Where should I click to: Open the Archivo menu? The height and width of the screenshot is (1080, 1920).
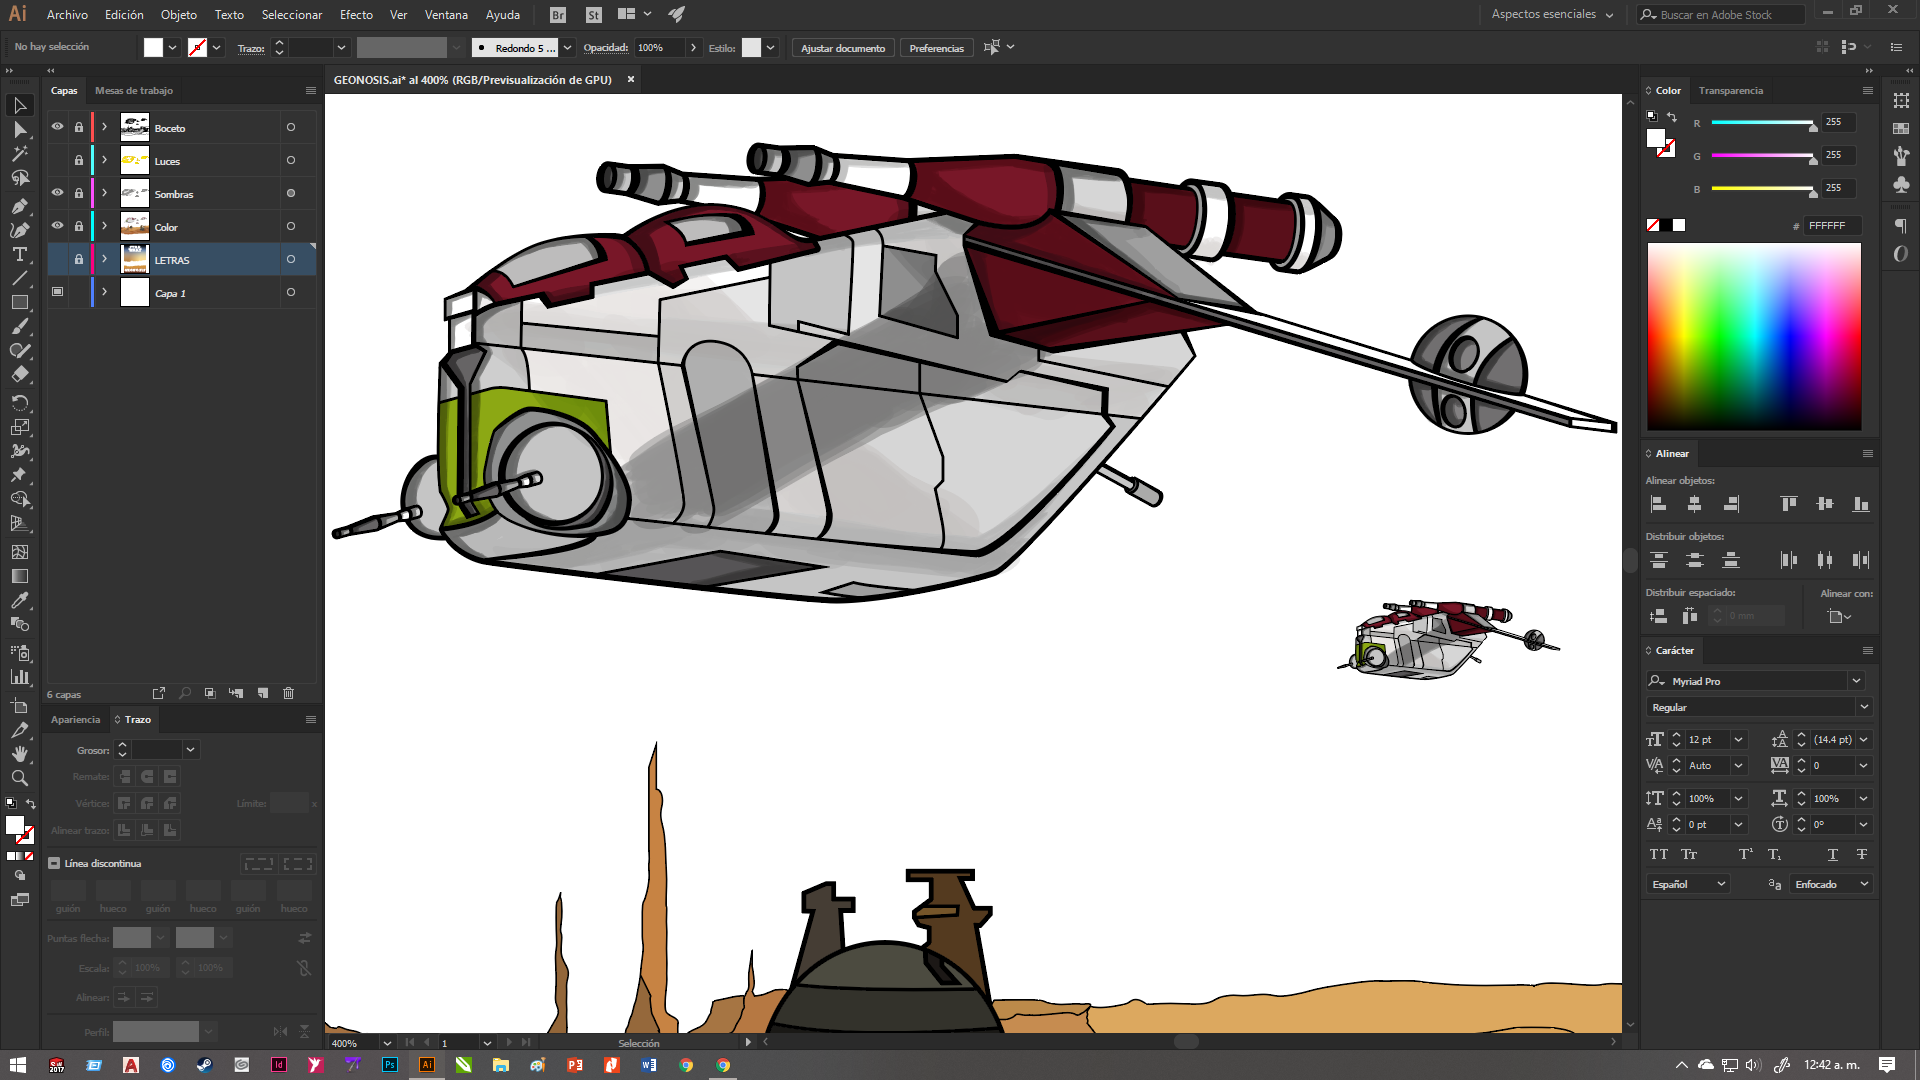(x=67, y=15)
